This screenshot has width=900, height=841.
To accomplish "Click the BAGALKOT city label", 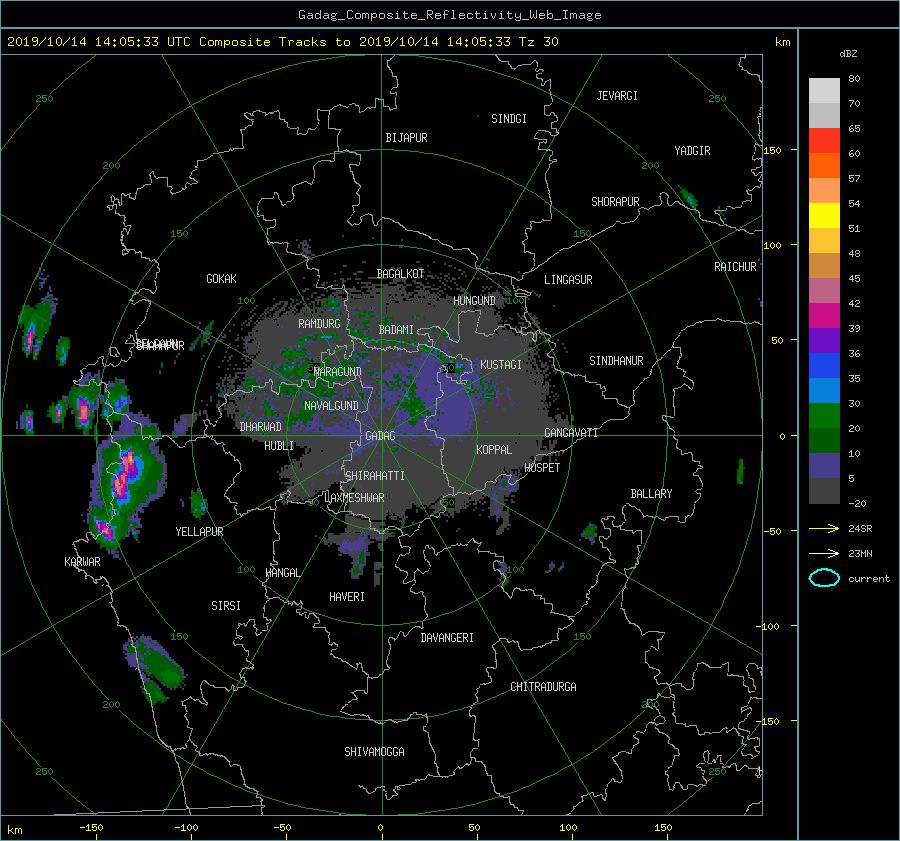I will 400,274.
